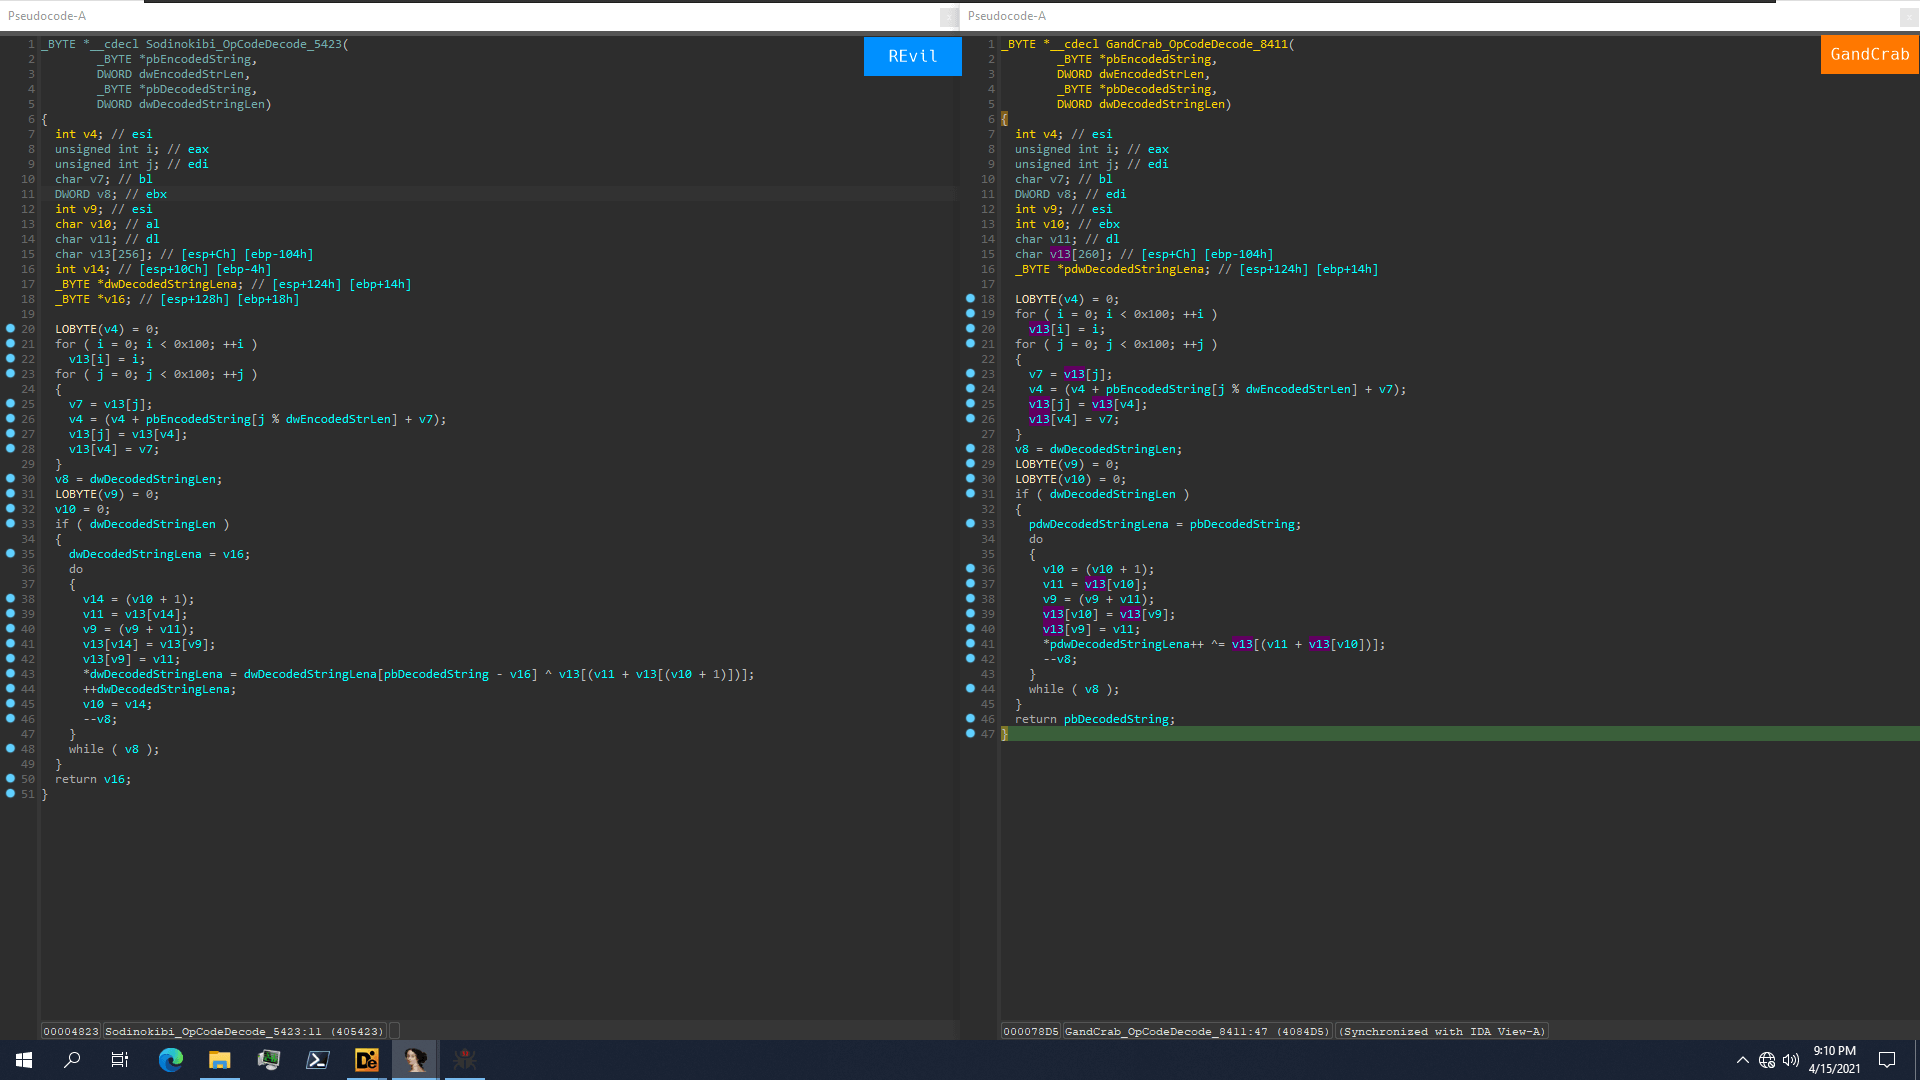The height and width of the screenshot is (1080, 1920).
Task: Open the clock showing 9:10 PM
Action: coord(1834,1060)
